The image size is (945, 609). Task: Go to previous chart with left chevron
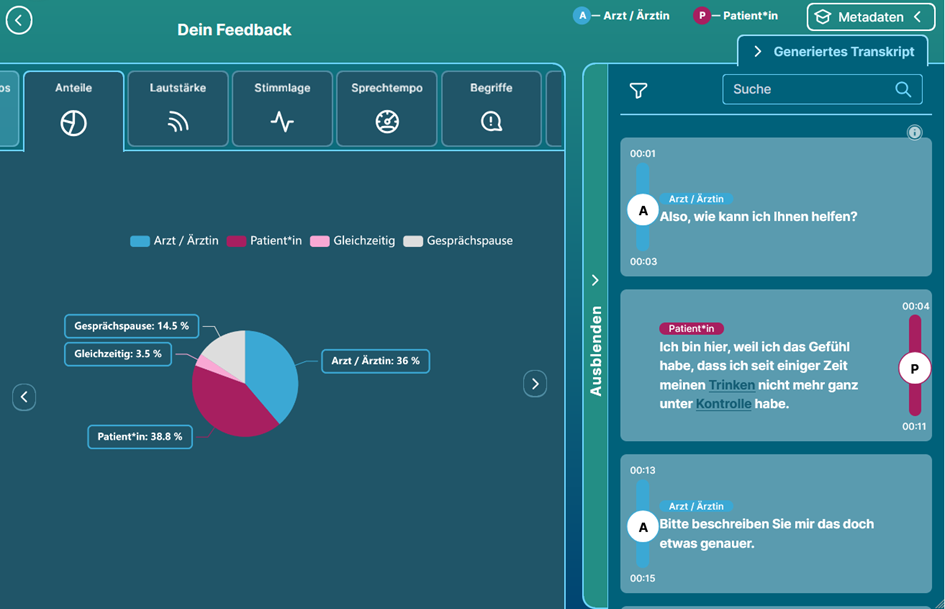pos(24,397)
